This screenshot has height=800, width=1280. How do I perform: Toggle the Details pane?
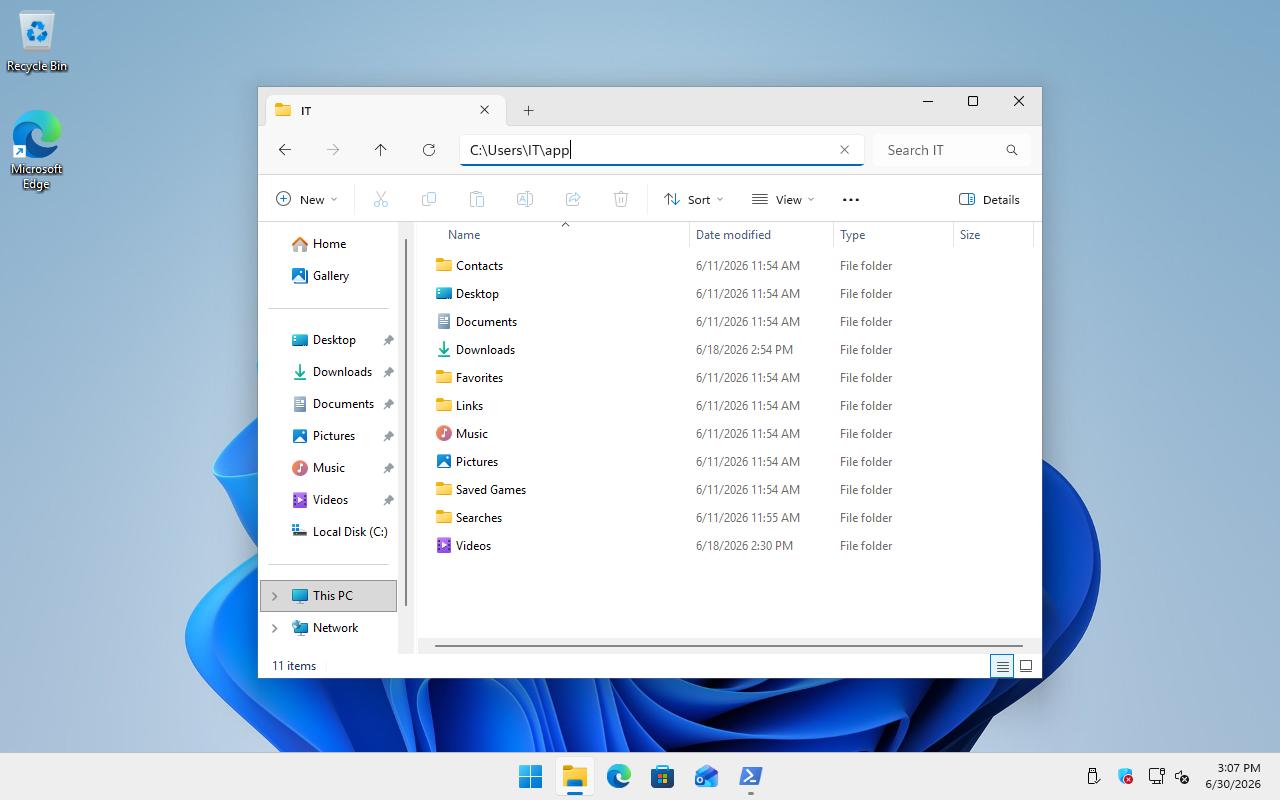pos(989,200)
